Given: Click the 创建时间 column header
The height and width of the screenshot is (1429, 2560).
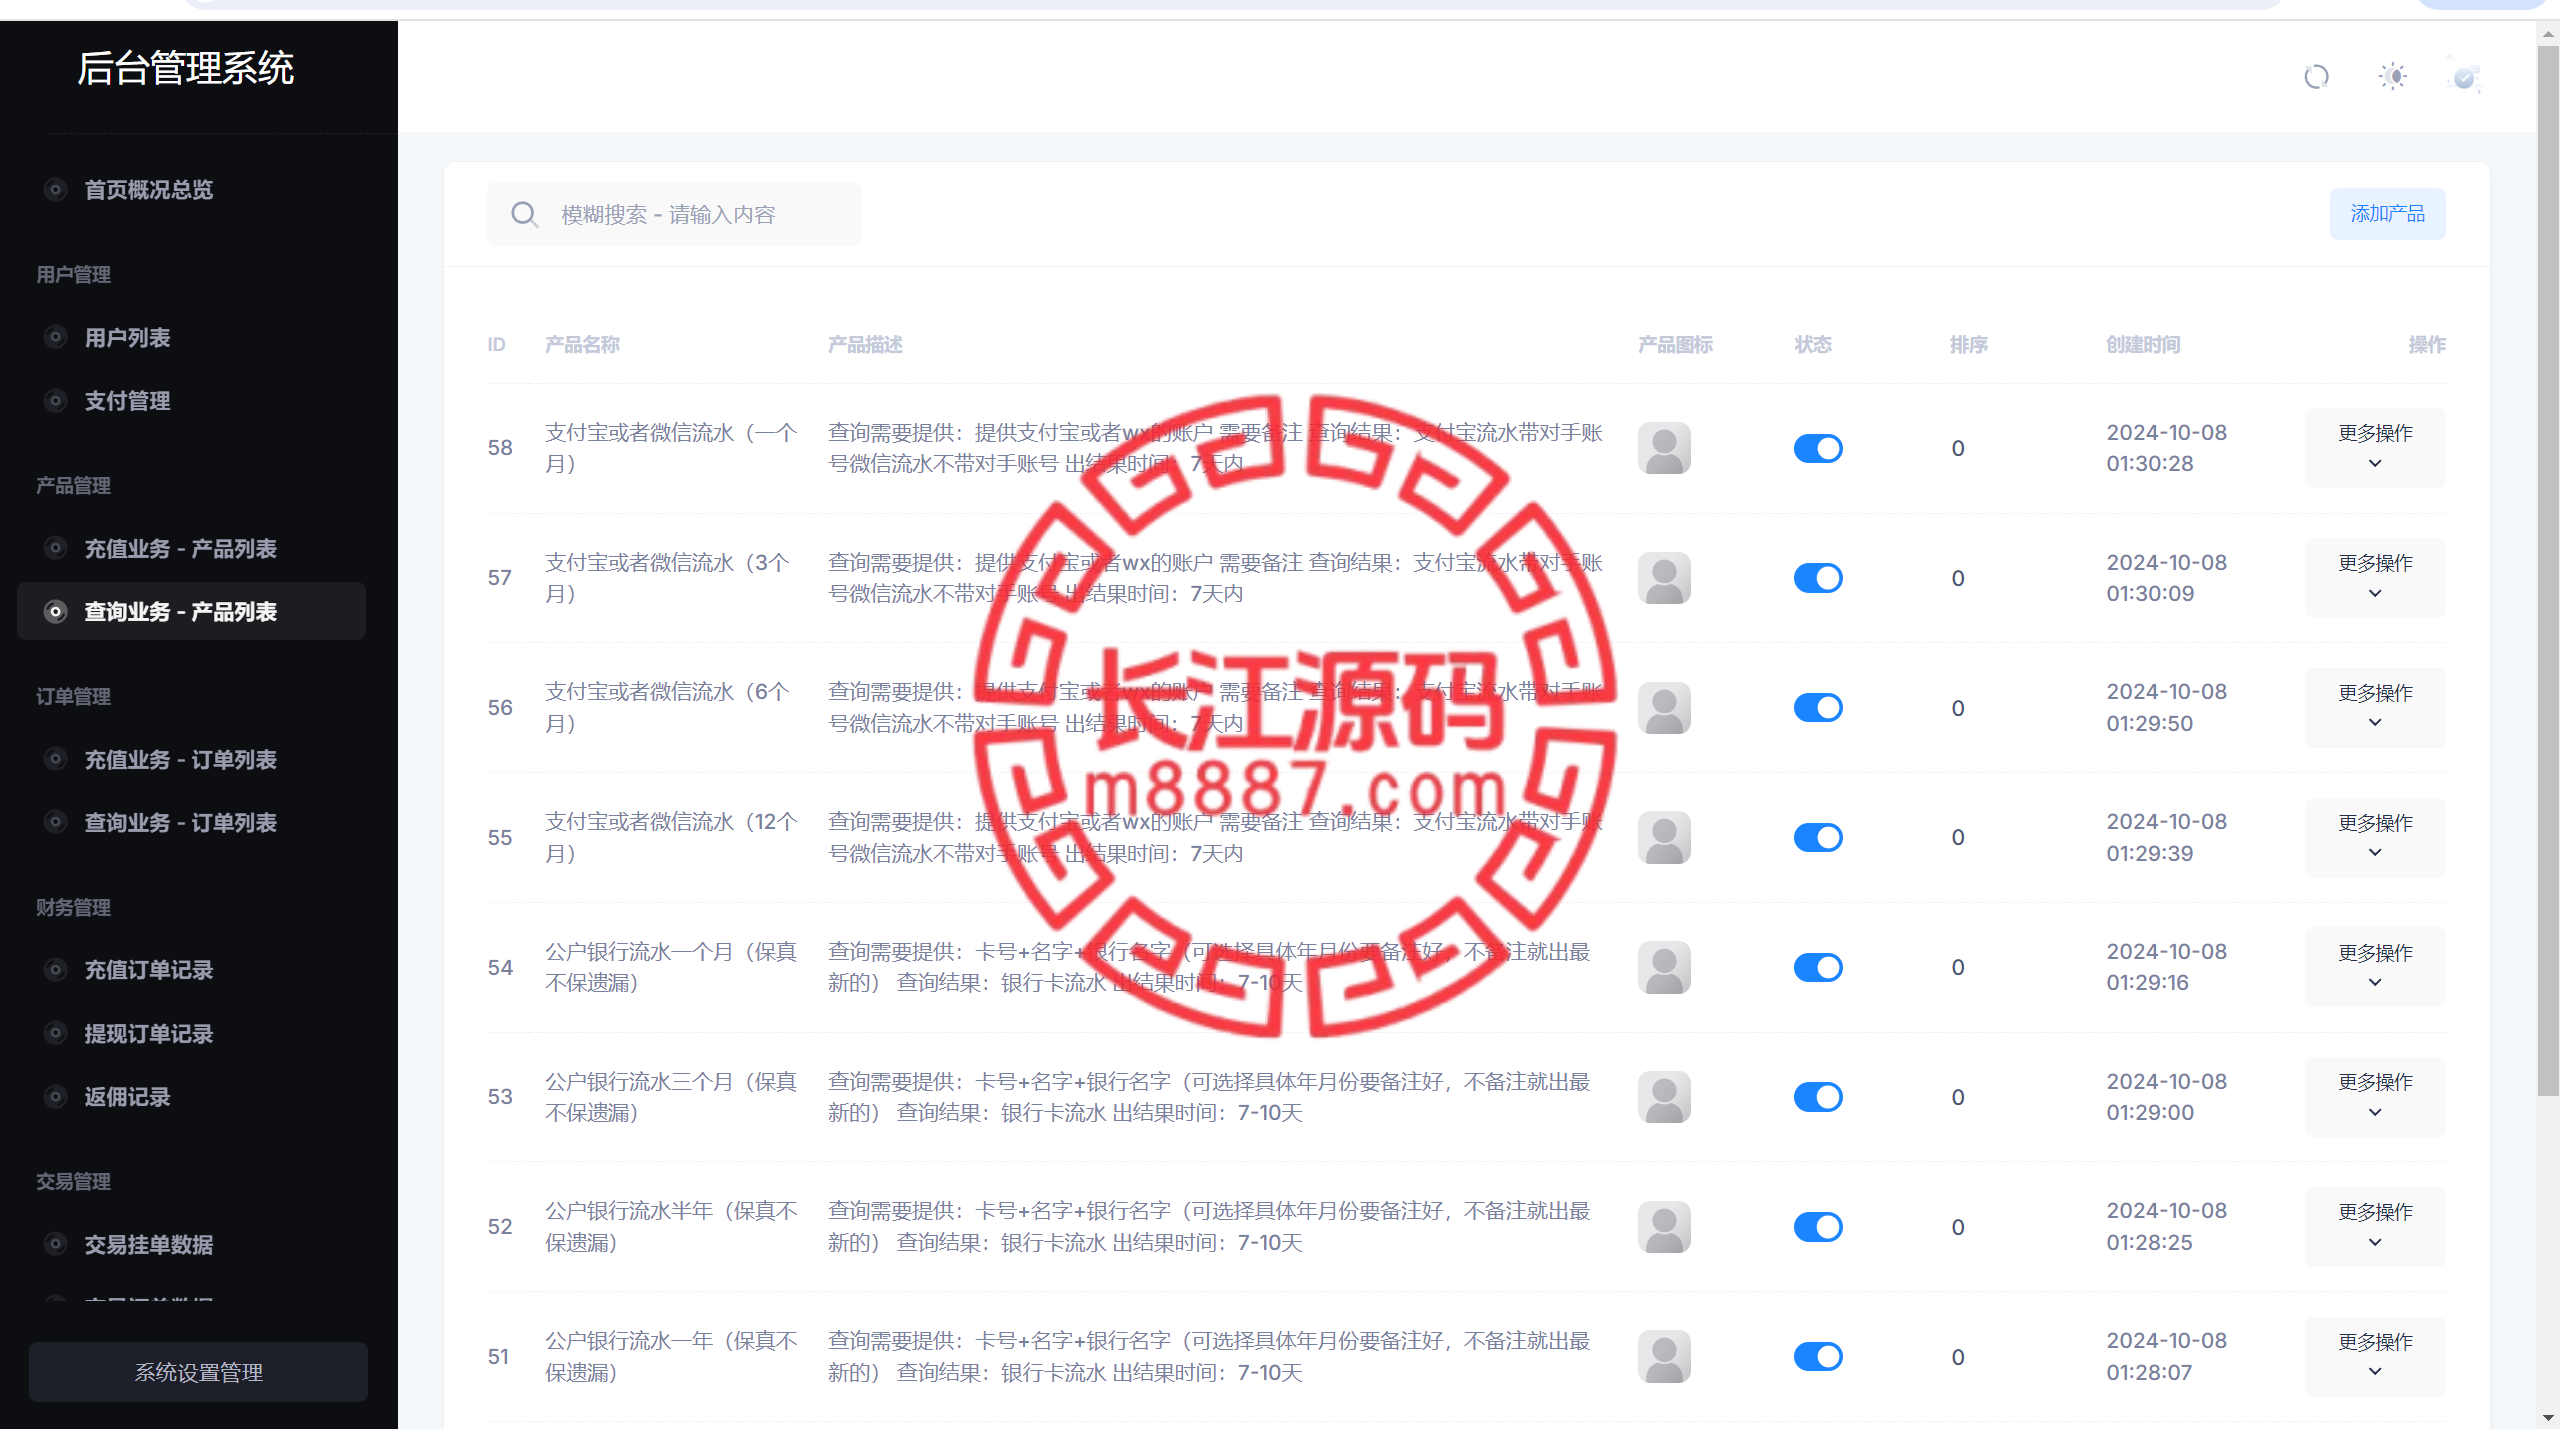Looking at the screenshot, I should [2143, 345].
